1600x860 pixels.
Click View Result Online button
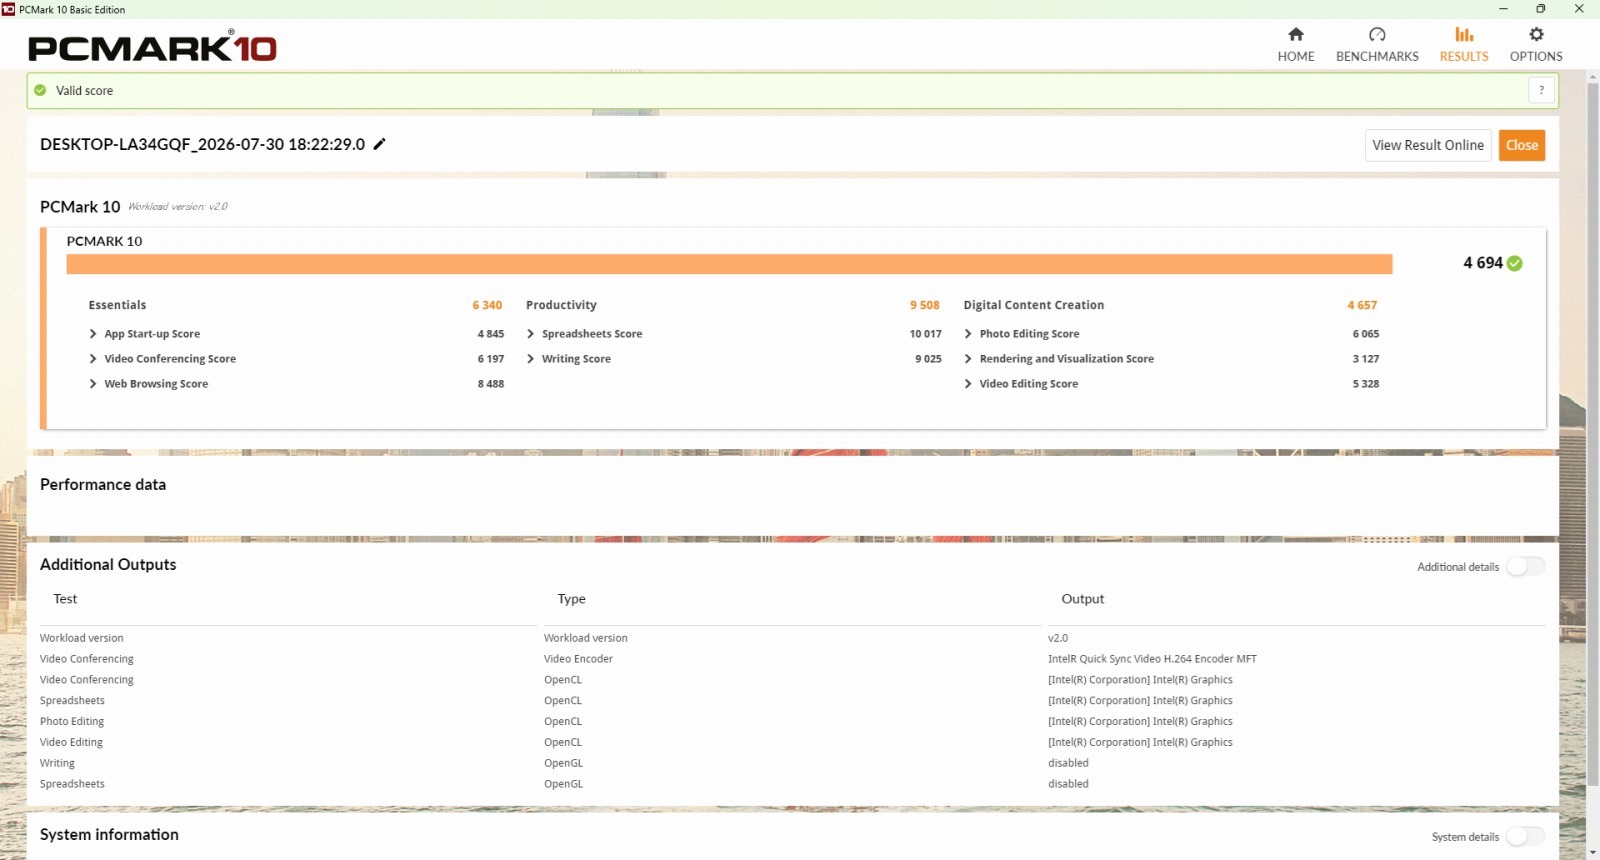pos(1428,145)
